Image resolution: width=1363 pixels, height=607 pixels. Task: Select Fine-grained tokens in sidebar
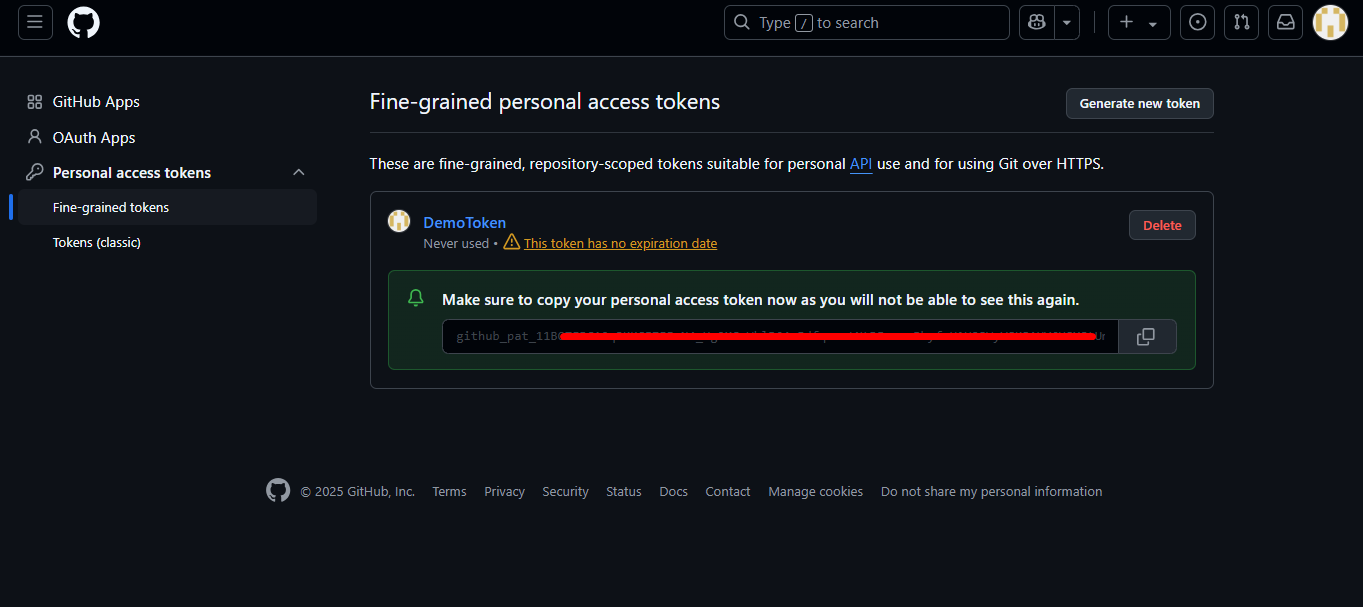coord(111,208)
